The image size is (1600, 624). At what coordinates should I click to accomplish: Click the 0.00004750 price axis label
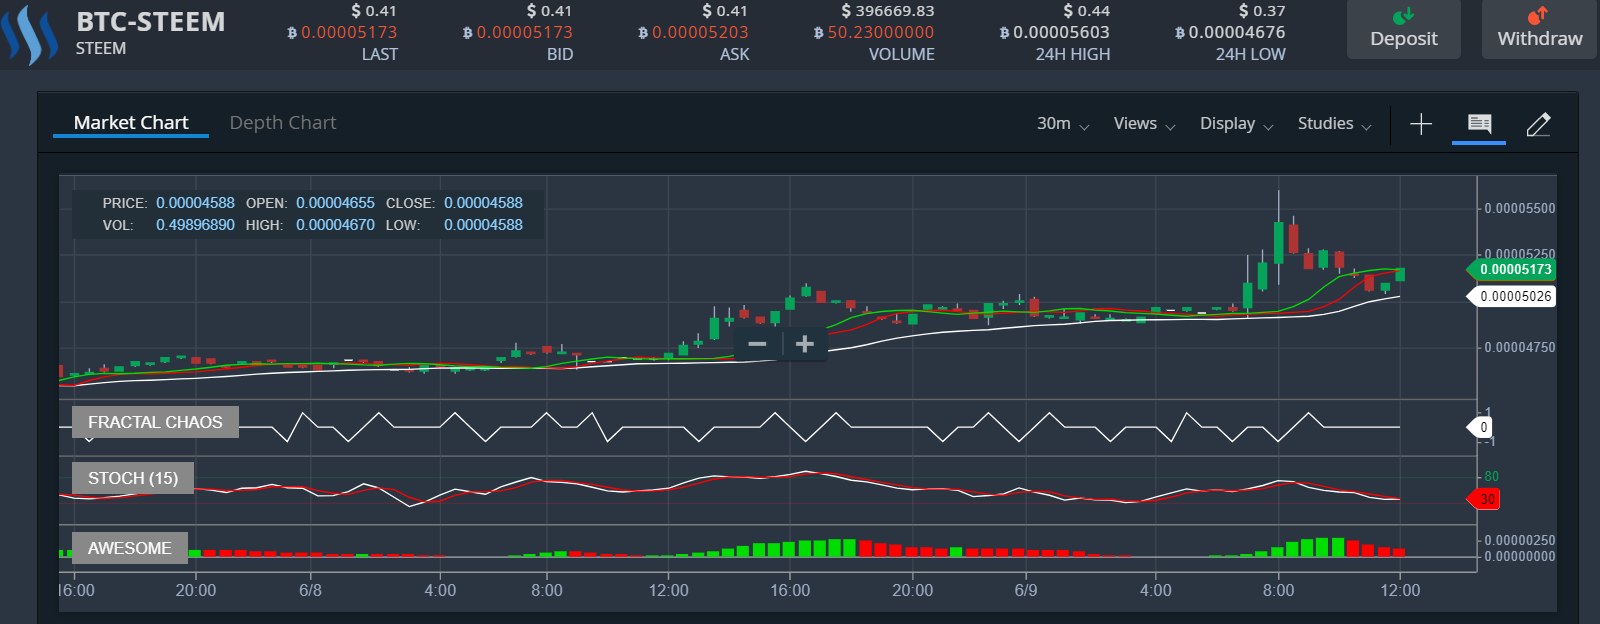(1520, 347)
